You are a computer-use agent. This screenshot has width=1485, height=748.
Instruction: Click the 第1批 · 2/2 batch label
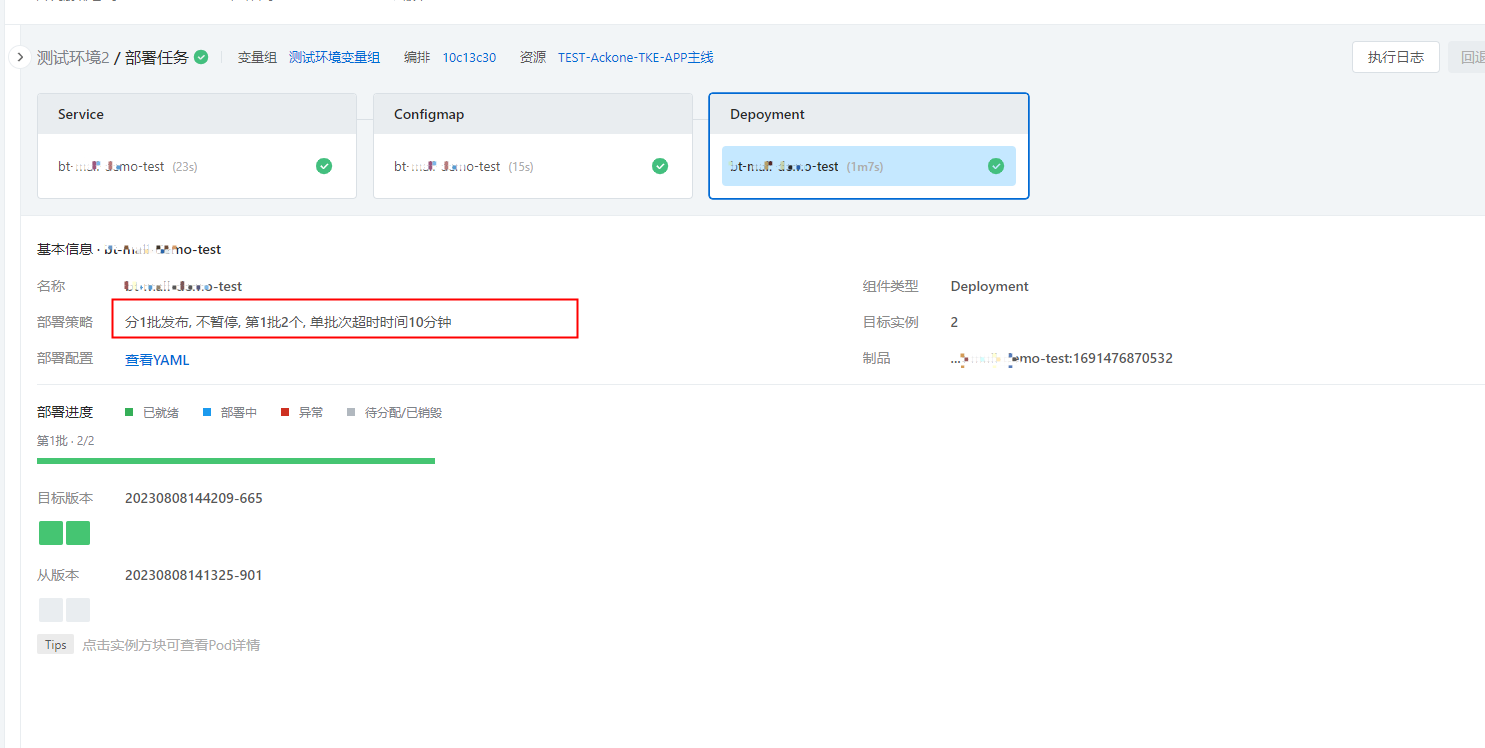click(66, 440)
